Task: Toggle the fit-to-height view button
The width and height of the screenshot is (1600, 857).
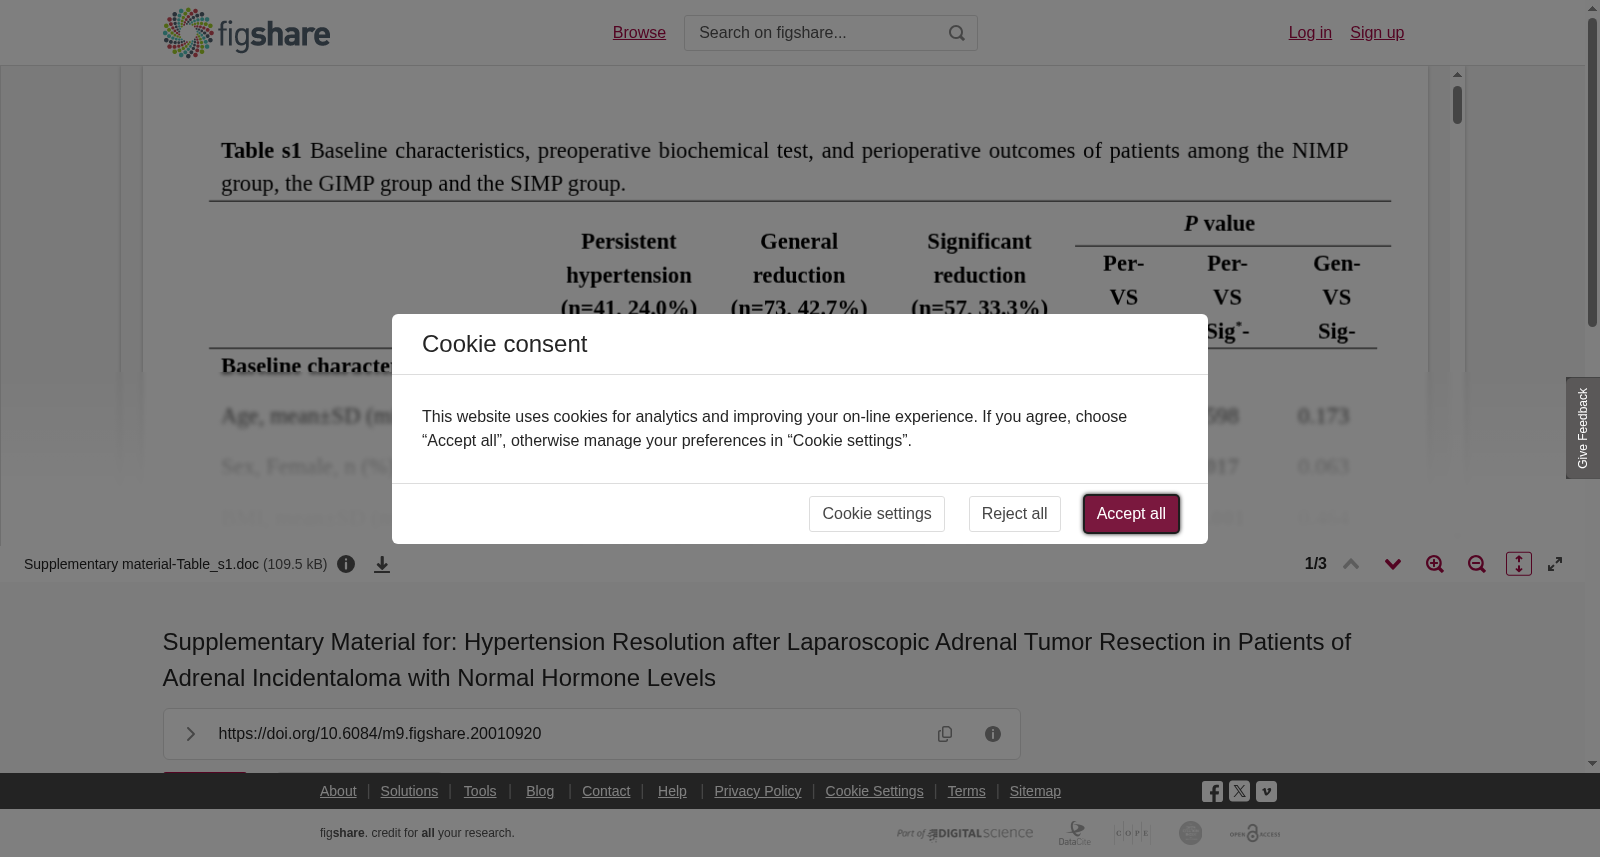Action: [x=1519, y=564]
